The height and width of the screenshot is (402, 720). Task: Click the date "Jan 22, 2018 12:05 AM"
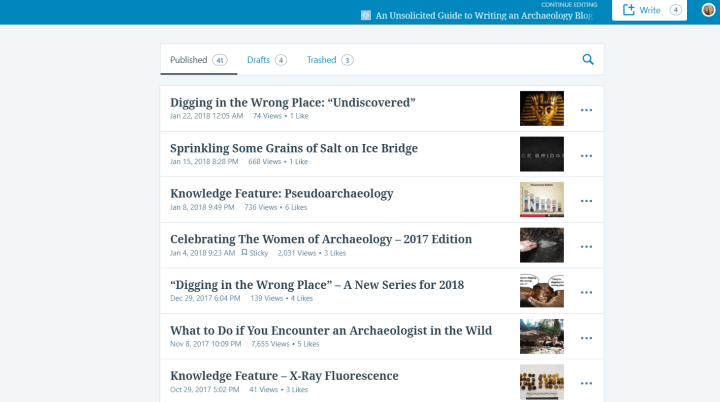(207, 116)
